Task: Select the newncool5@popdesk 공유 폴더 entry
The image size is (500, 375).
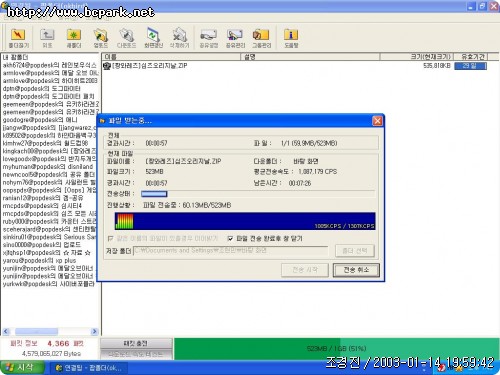Action: (x=49, y=175)
